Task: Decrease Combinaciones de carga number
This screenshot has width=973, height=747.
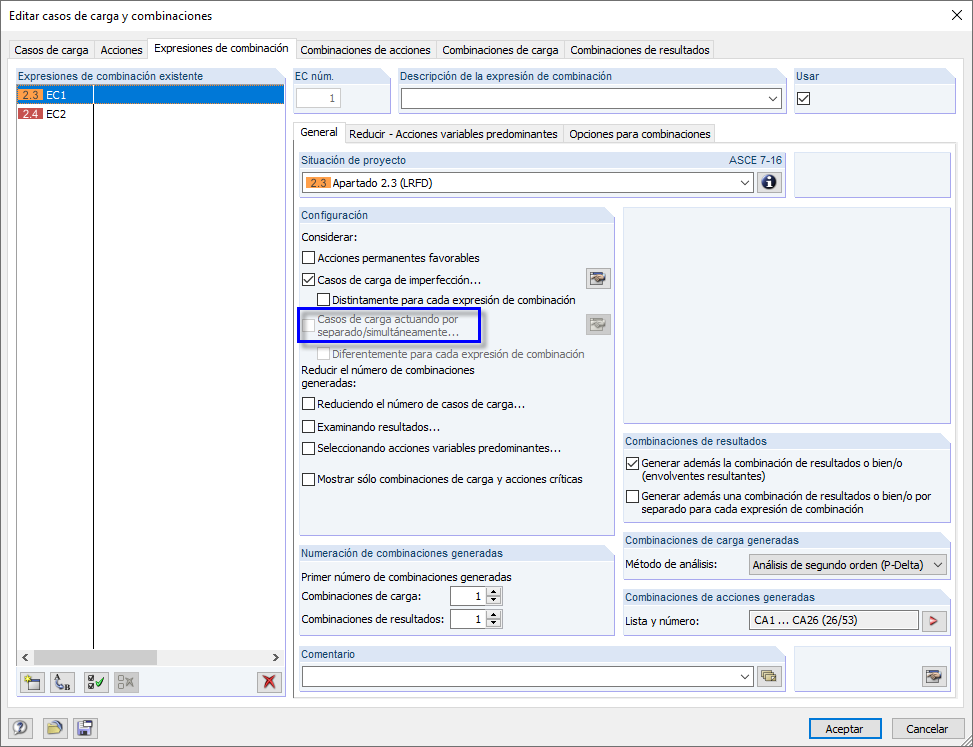Action: point(494,601)
